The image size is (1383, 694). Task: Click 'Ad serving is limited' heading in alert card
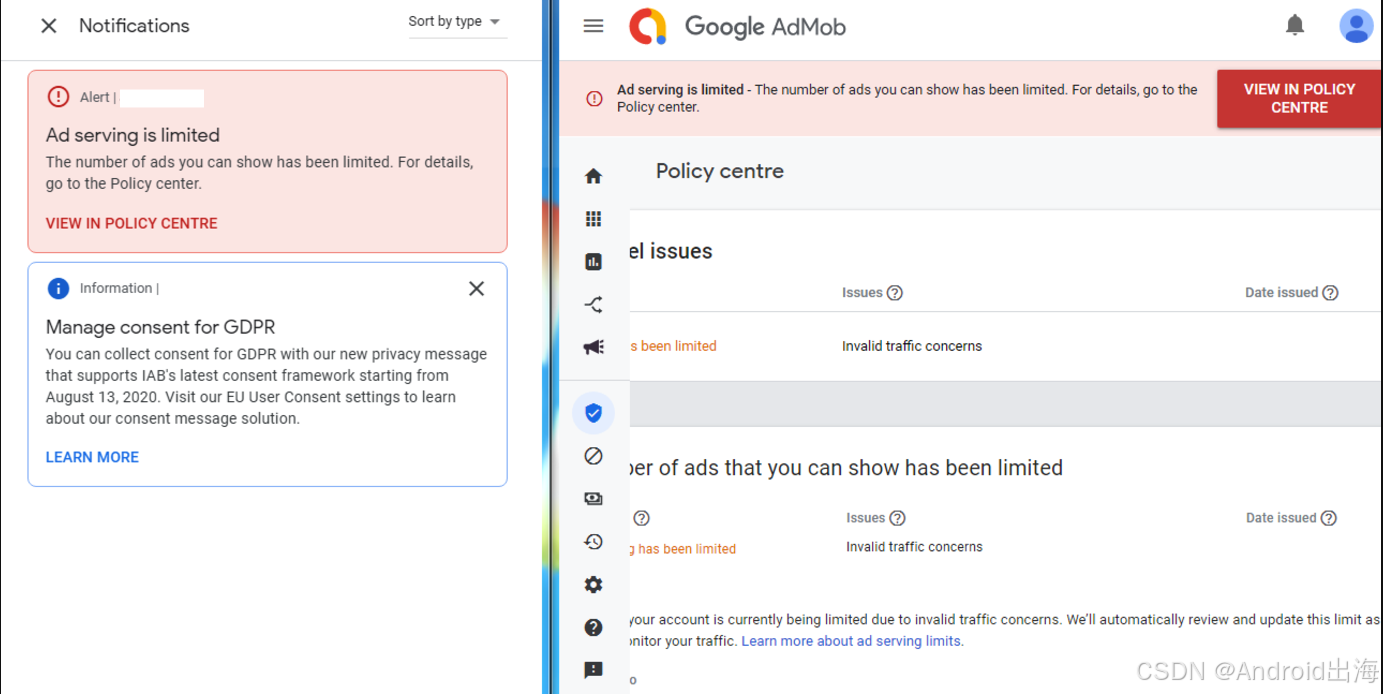pyautogui.click(x=133, y=135)
